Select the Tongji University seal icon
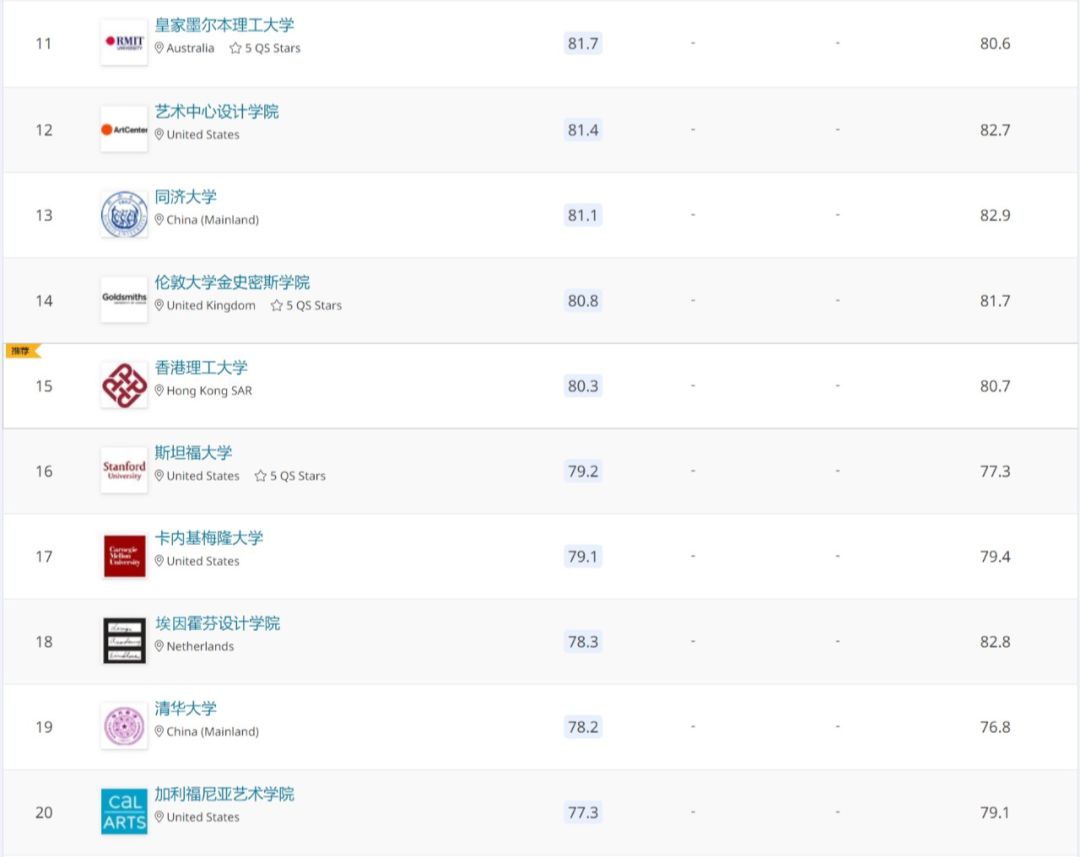The width and height of the screenshot is (1080, 857). click(123, 213)
